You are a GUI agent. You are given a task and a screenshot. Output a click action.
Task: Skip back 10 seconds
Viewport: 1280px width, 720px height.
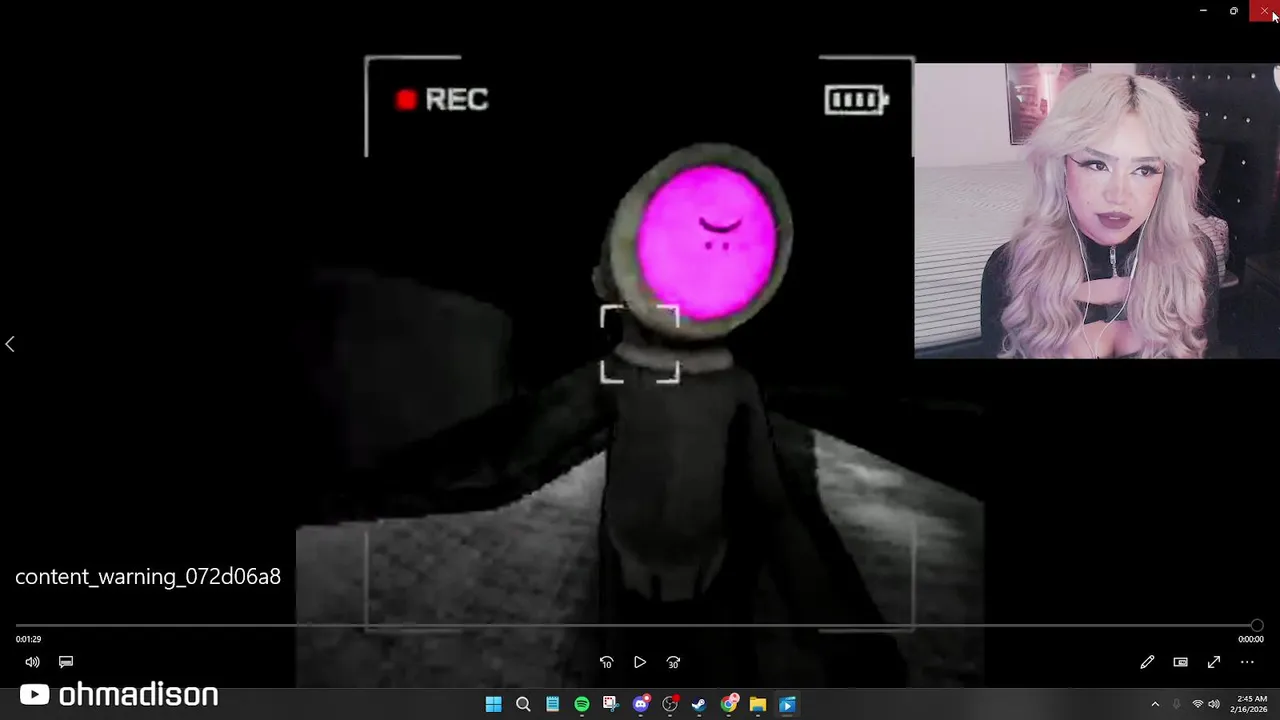click(x=606, y=662)
